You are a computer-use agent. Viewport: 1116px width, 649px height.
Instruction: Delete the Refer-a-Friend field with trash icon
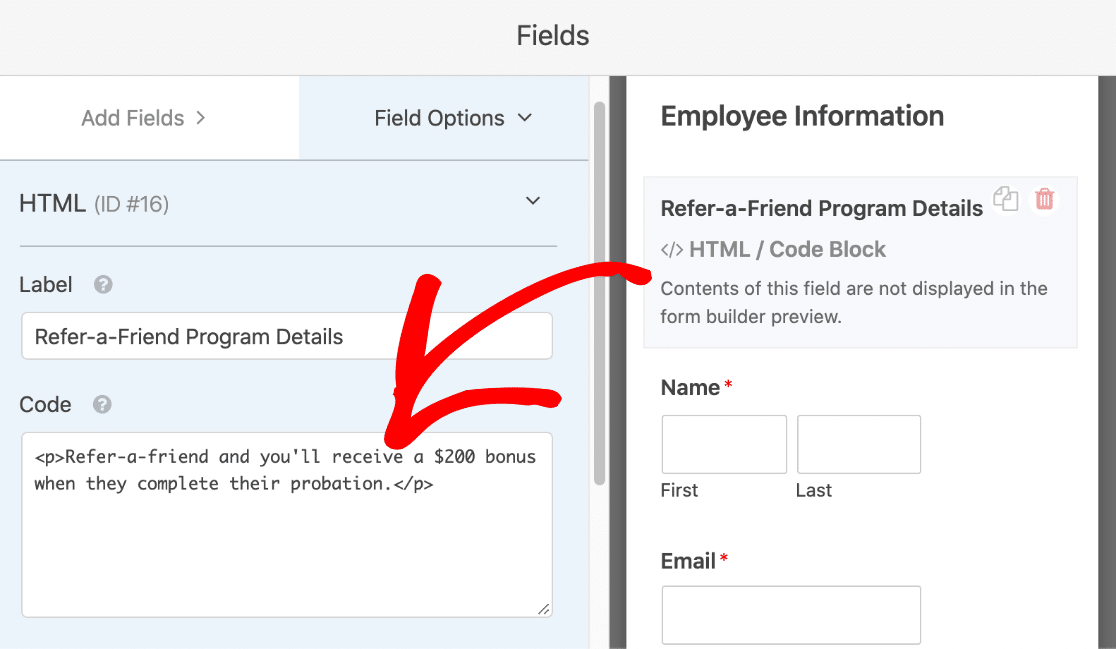(1044, 199)
